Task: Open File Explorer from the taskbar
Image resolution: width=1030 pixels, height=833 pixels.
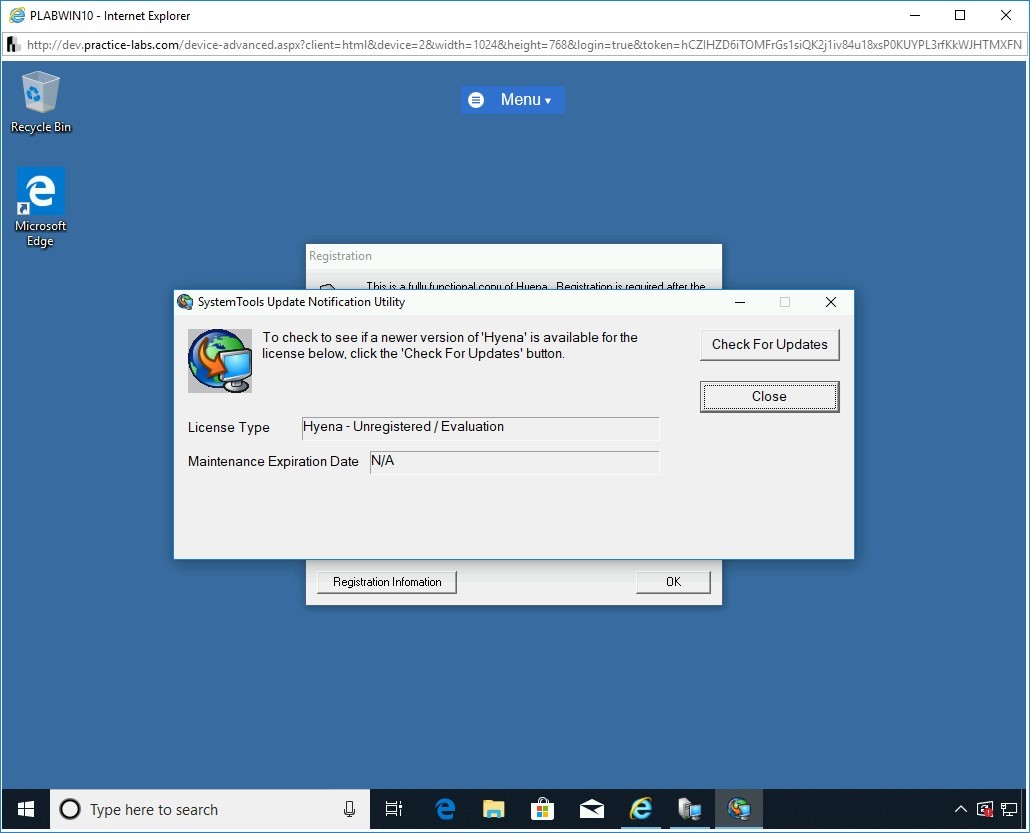Action: click(x=494, y=809)
